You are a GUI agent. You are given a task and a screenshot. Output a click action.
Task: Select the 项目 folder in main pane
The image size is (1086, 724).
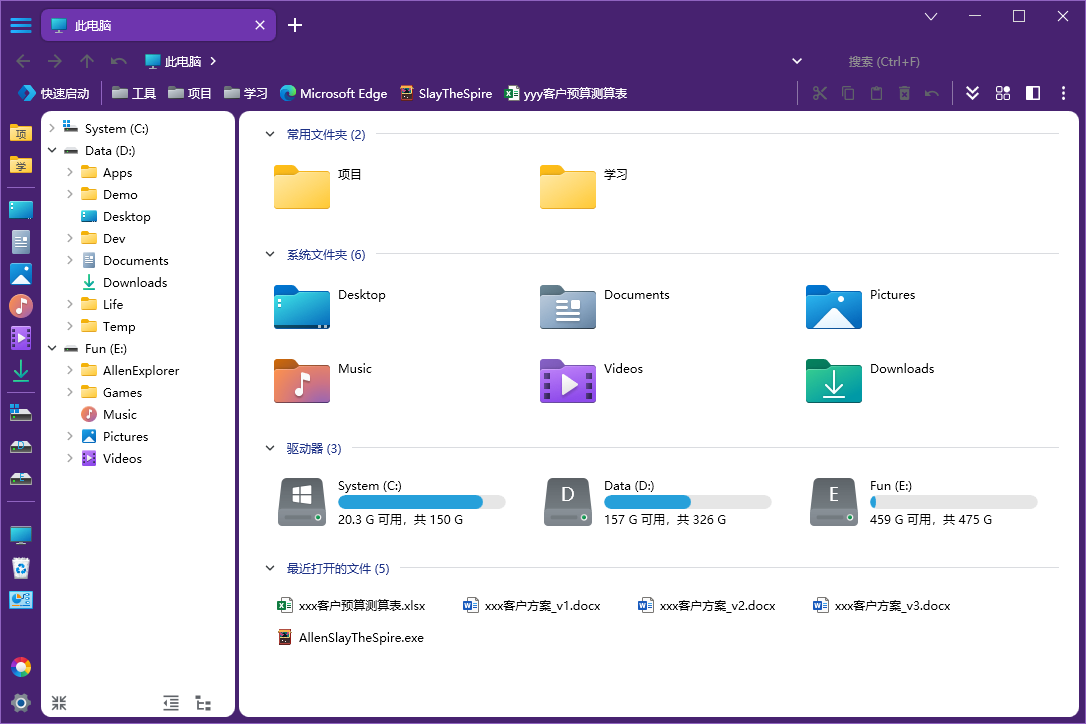(318, 186)
